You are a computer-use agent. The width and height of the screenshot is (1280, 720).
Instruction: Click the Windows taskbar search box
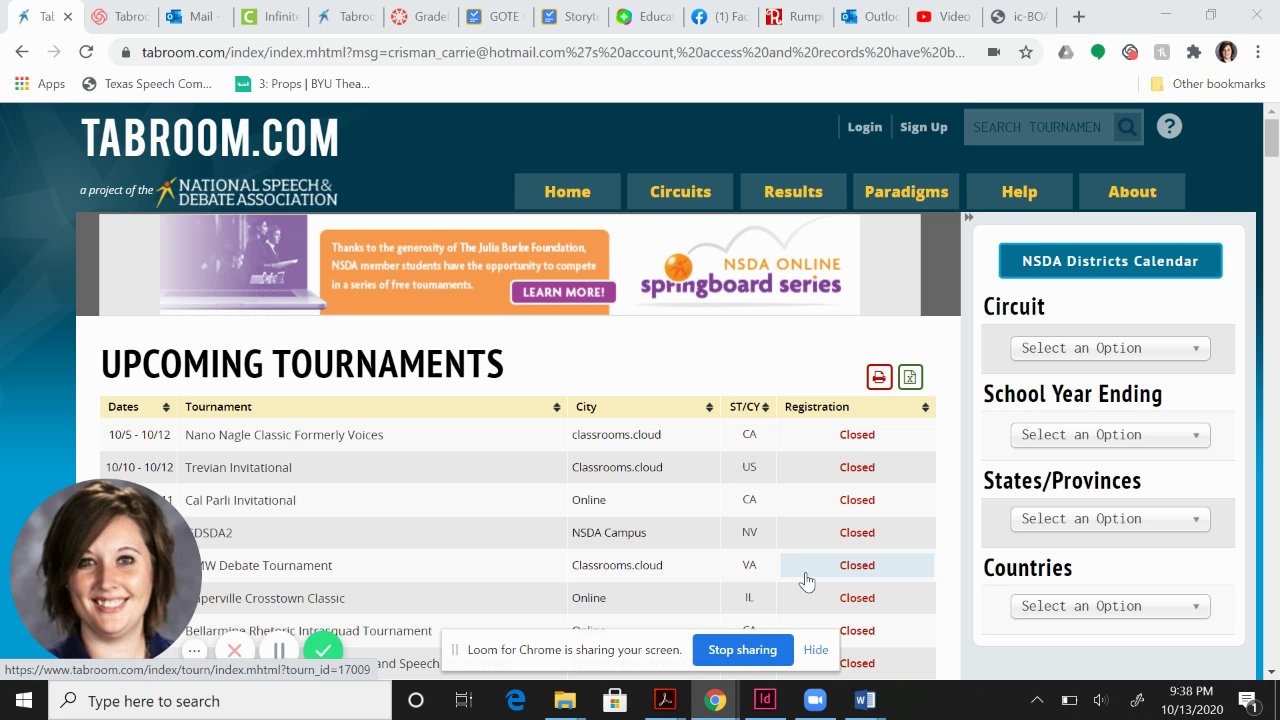tap(220, 700)
